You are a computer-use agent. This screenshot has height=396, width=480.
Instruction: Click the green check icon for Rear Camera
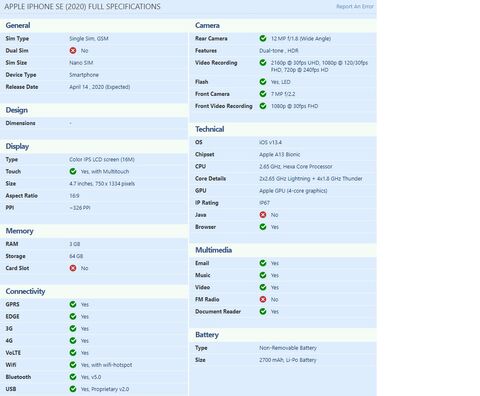263,38
